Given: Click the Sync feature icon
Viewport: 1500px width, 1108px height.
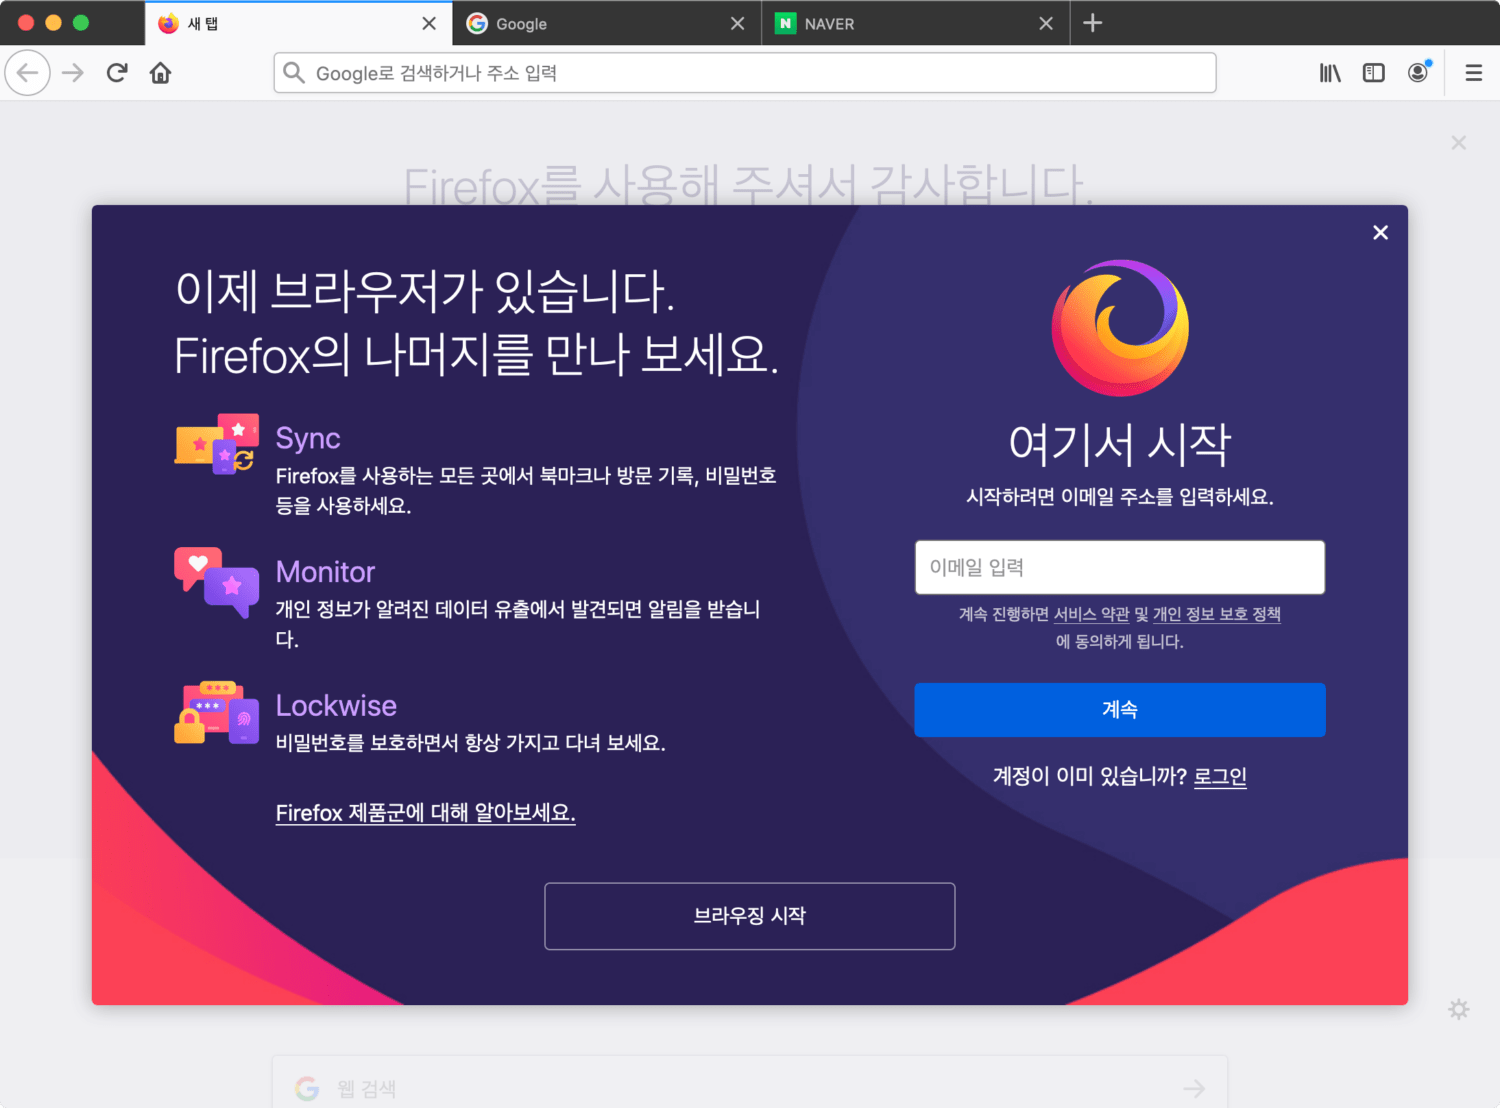Looking at the screenshot, I should coord(217,444).
